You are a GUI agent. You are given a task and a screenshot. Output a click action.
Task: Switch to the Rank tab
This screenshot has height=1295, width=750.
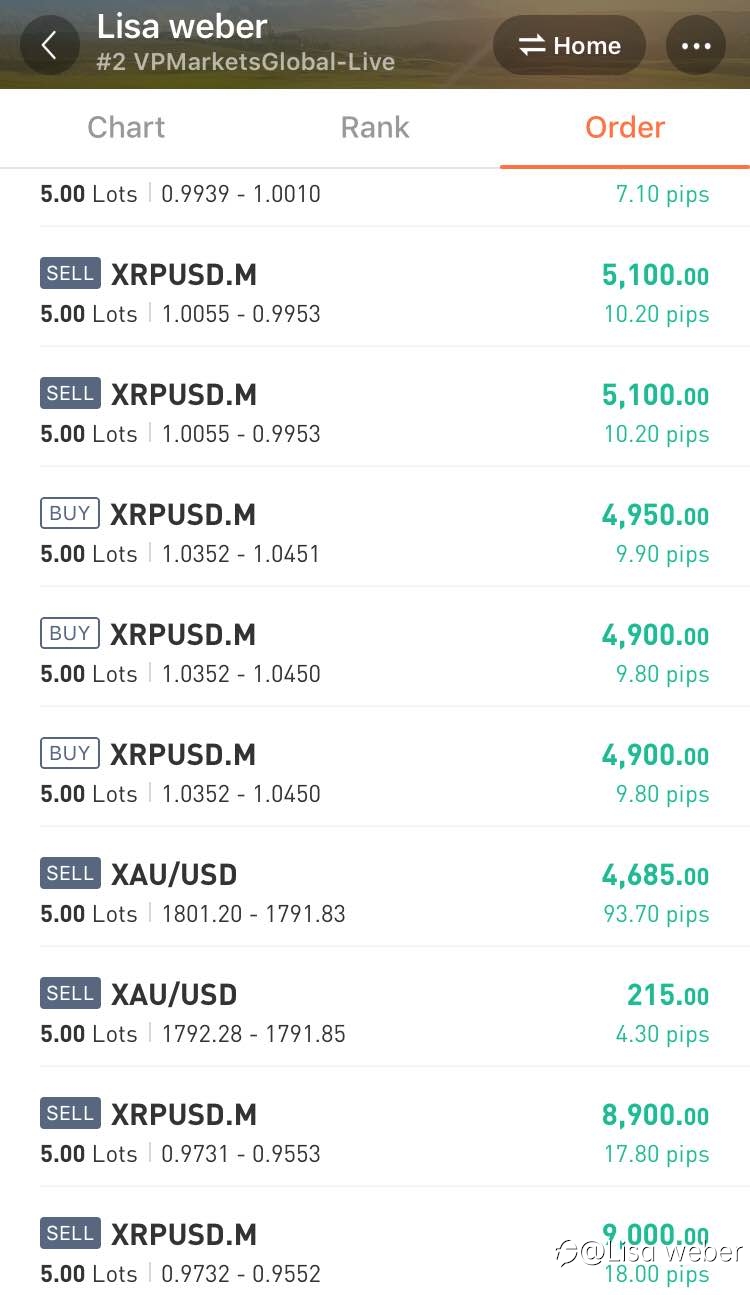coord(375,127)
